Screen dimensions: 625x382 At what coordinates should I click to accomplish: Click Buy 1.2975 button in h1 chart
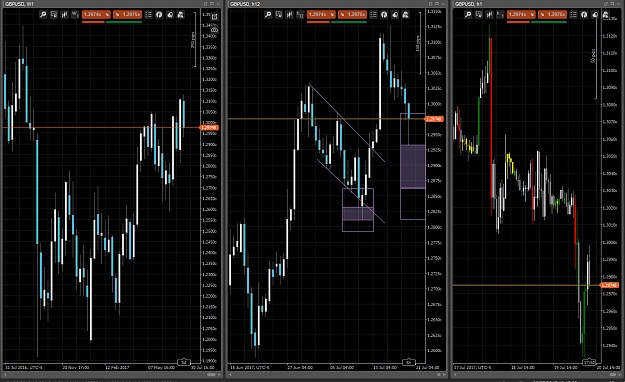tap(552, 15)
